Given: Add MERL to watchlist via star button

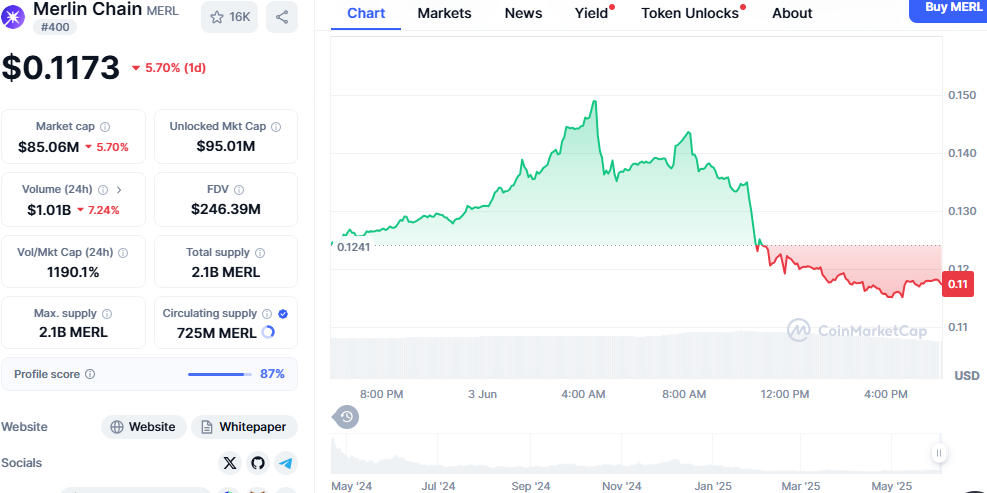Looking at the screenshot, I should pos(230,17).
